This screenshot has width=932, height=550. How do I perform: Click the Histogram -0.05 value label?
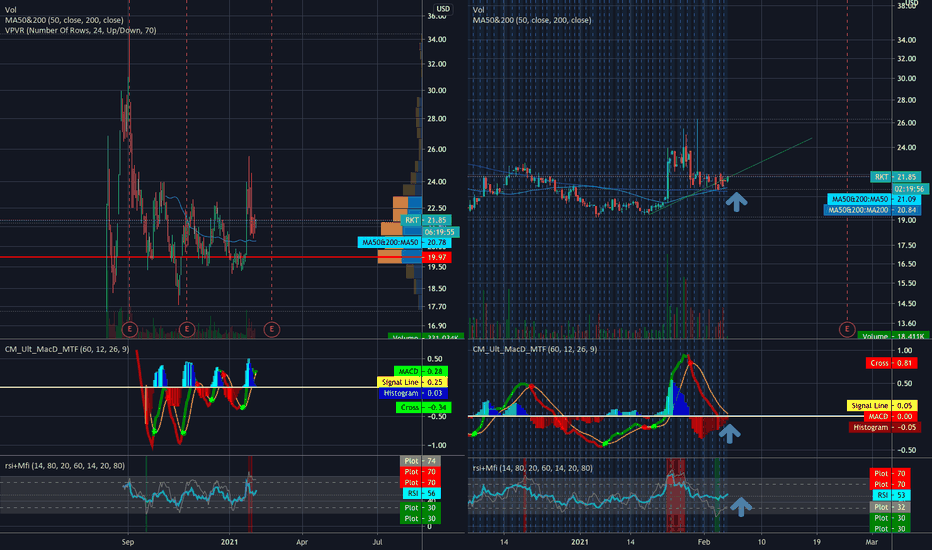pos(884,427)
